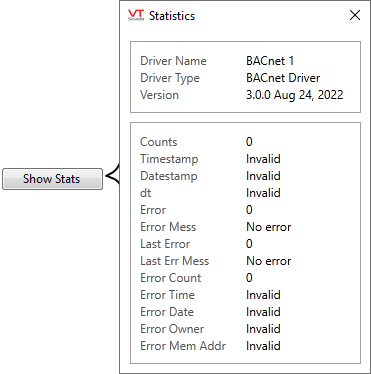Screen dimensions: 371x374
Task: Click the Last Error label
Action: [165, 244]
